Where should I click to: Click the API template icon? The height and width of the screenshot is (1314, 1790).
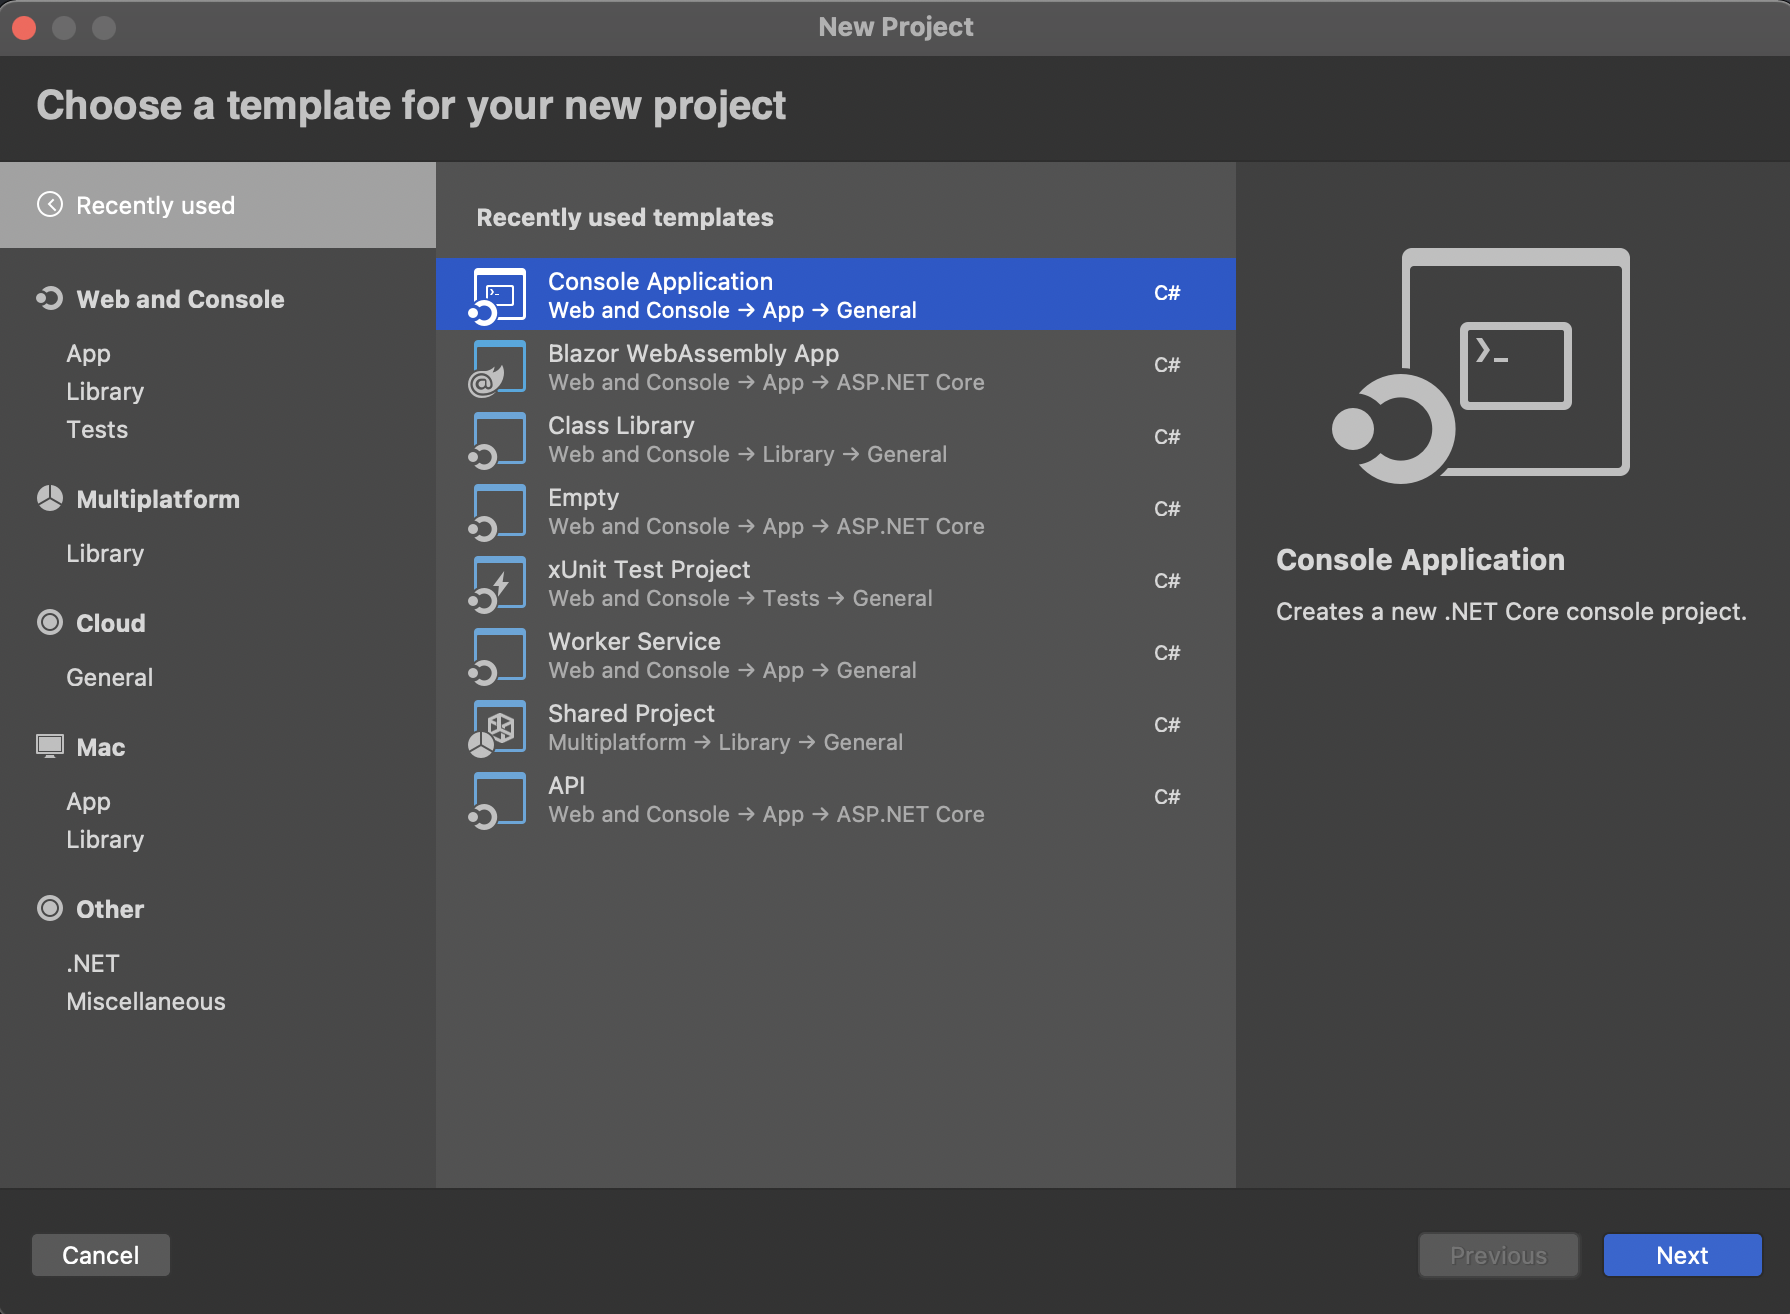tap(497, 798)
